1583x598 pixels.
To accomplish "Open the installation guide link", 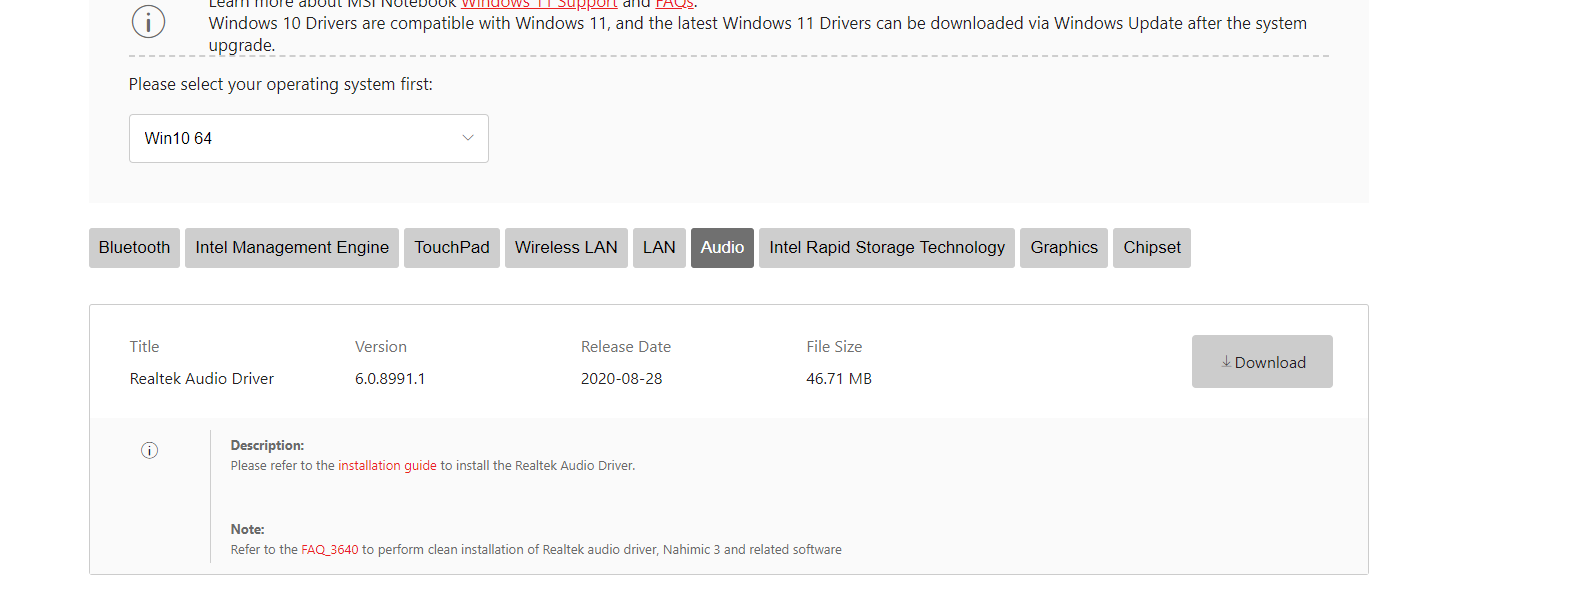I will click(387, 466).
